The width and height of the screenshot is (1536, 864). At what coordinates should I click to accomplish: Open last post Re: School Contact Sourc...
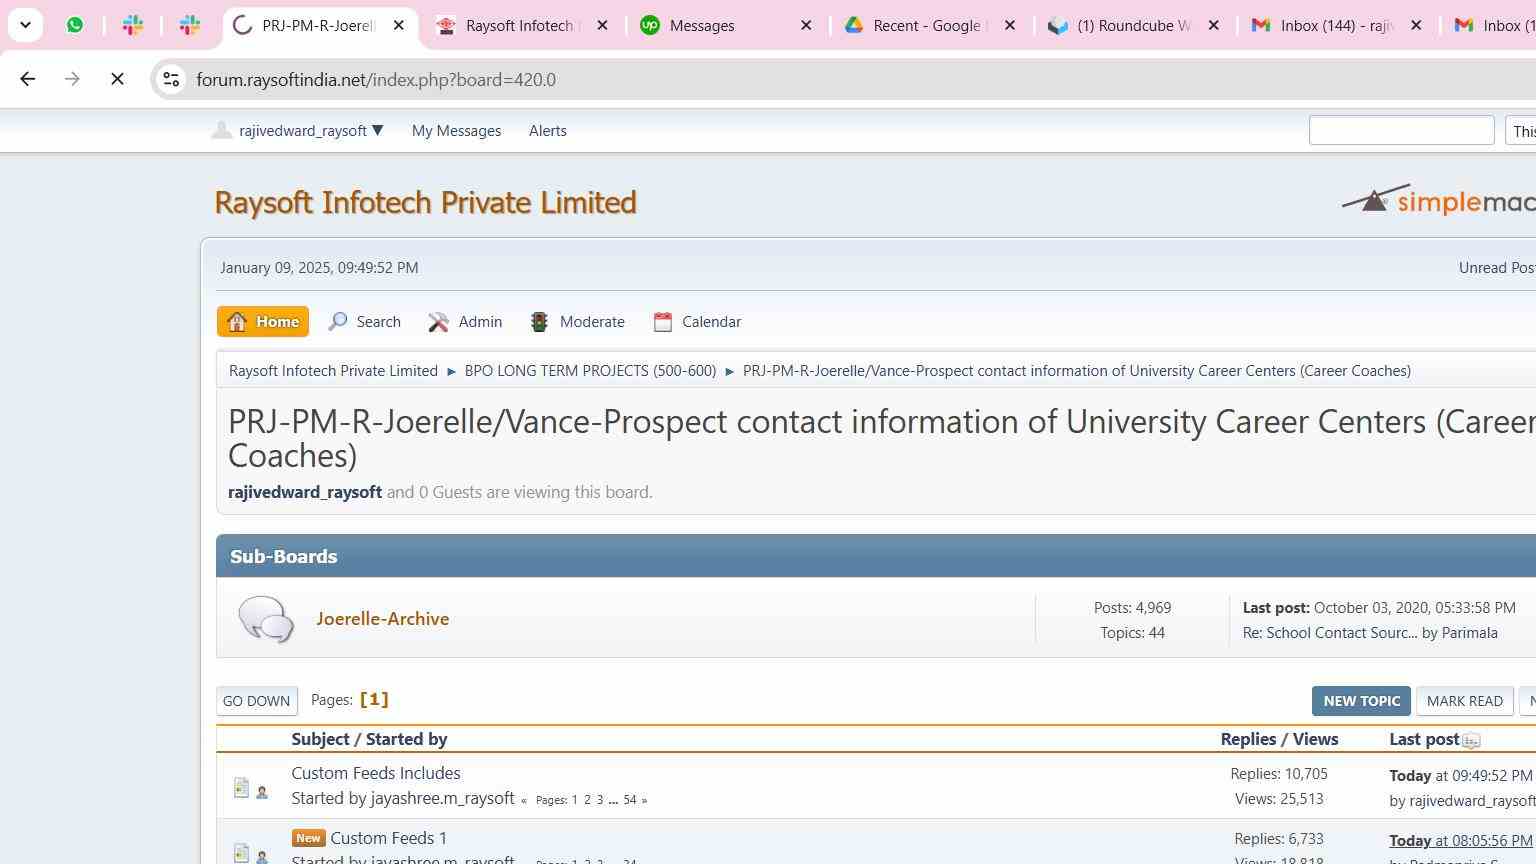(x=1329, y=633)
